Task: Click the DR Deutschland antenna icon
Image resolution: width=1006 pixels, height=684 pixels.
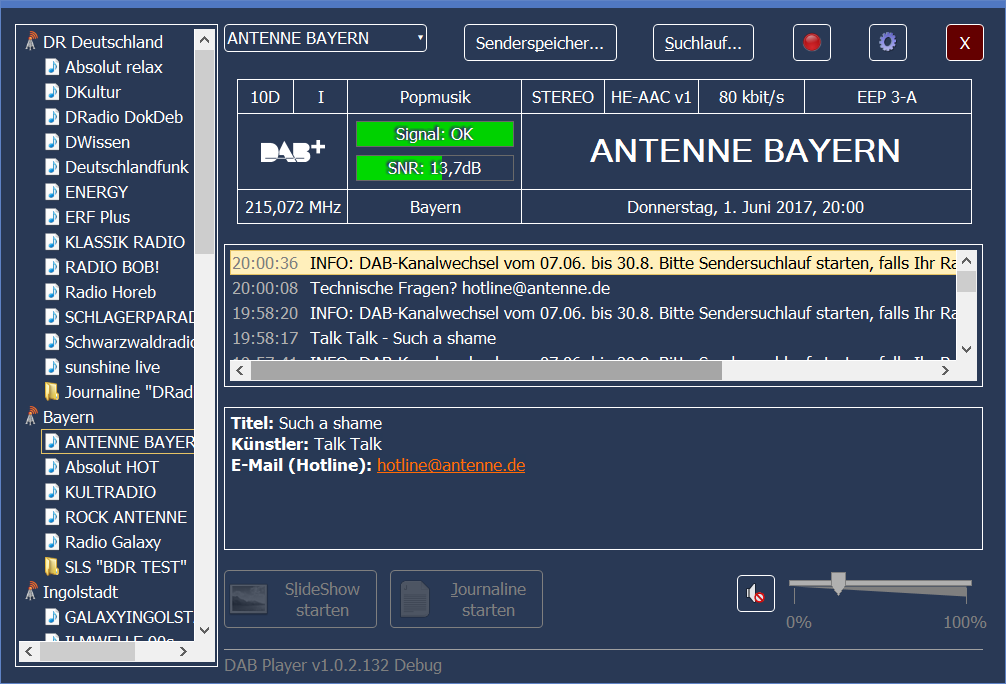Action: [31, 42]
